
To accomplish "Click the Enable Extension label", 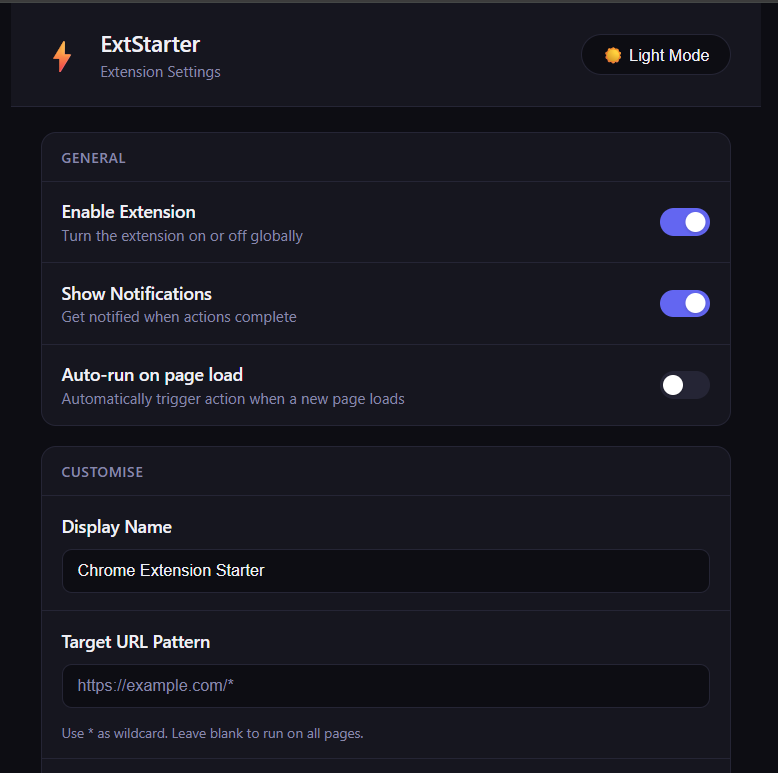I will [129, 212].
